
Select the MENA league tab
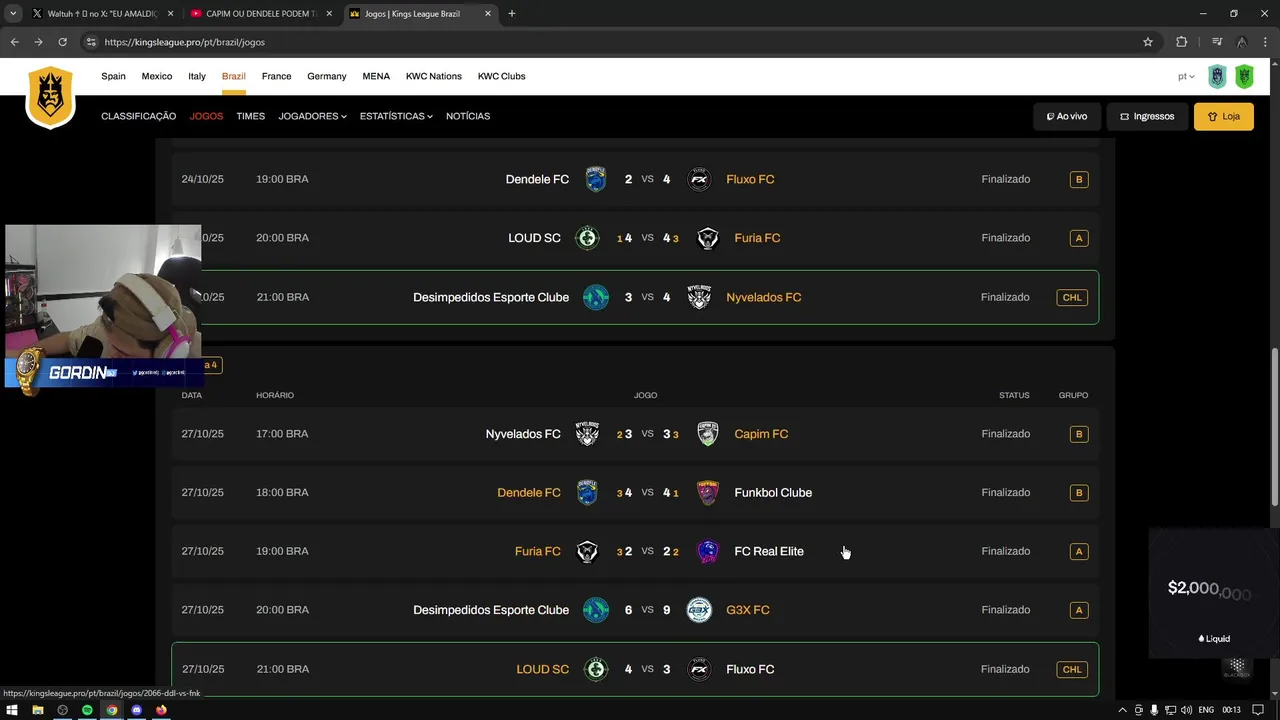click(376, 76)
